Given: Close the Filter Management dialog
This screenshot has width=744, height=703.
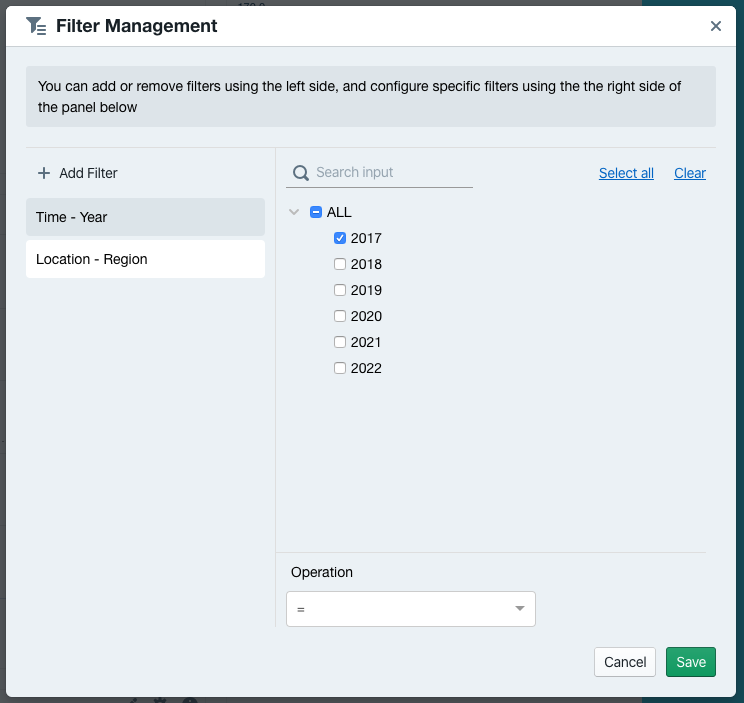Looking at the screenshot, I should point(716,27).
